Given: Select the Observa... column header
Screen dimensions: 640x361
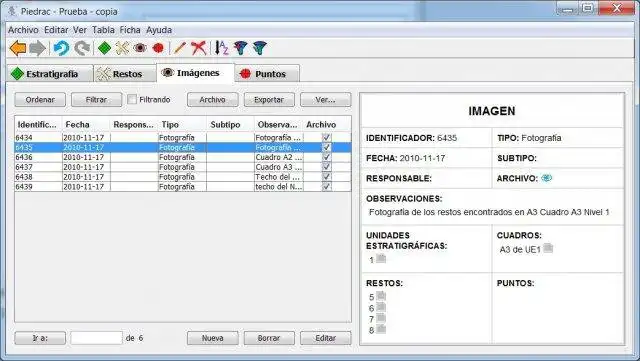Looking at the screenshot, I should (278, 125).
